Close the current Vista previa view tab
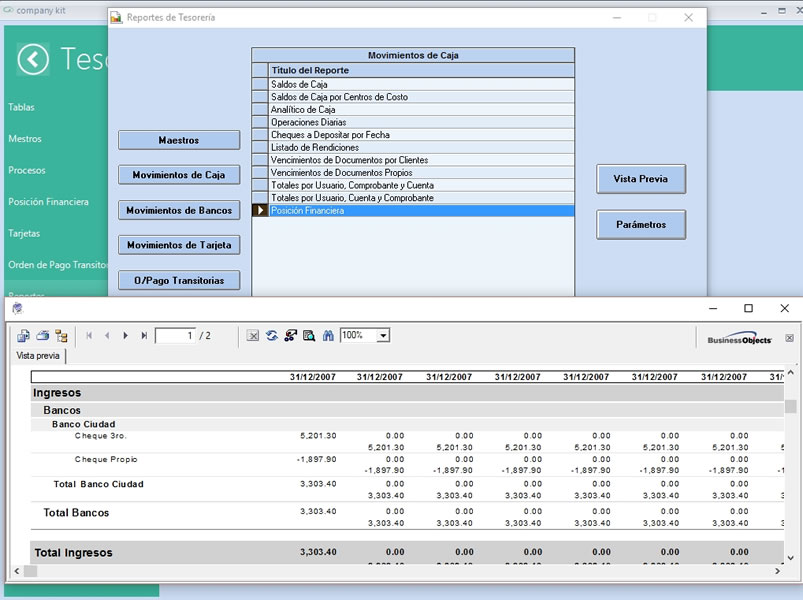This screenshot has width=803, height=600. click(789, 338)
